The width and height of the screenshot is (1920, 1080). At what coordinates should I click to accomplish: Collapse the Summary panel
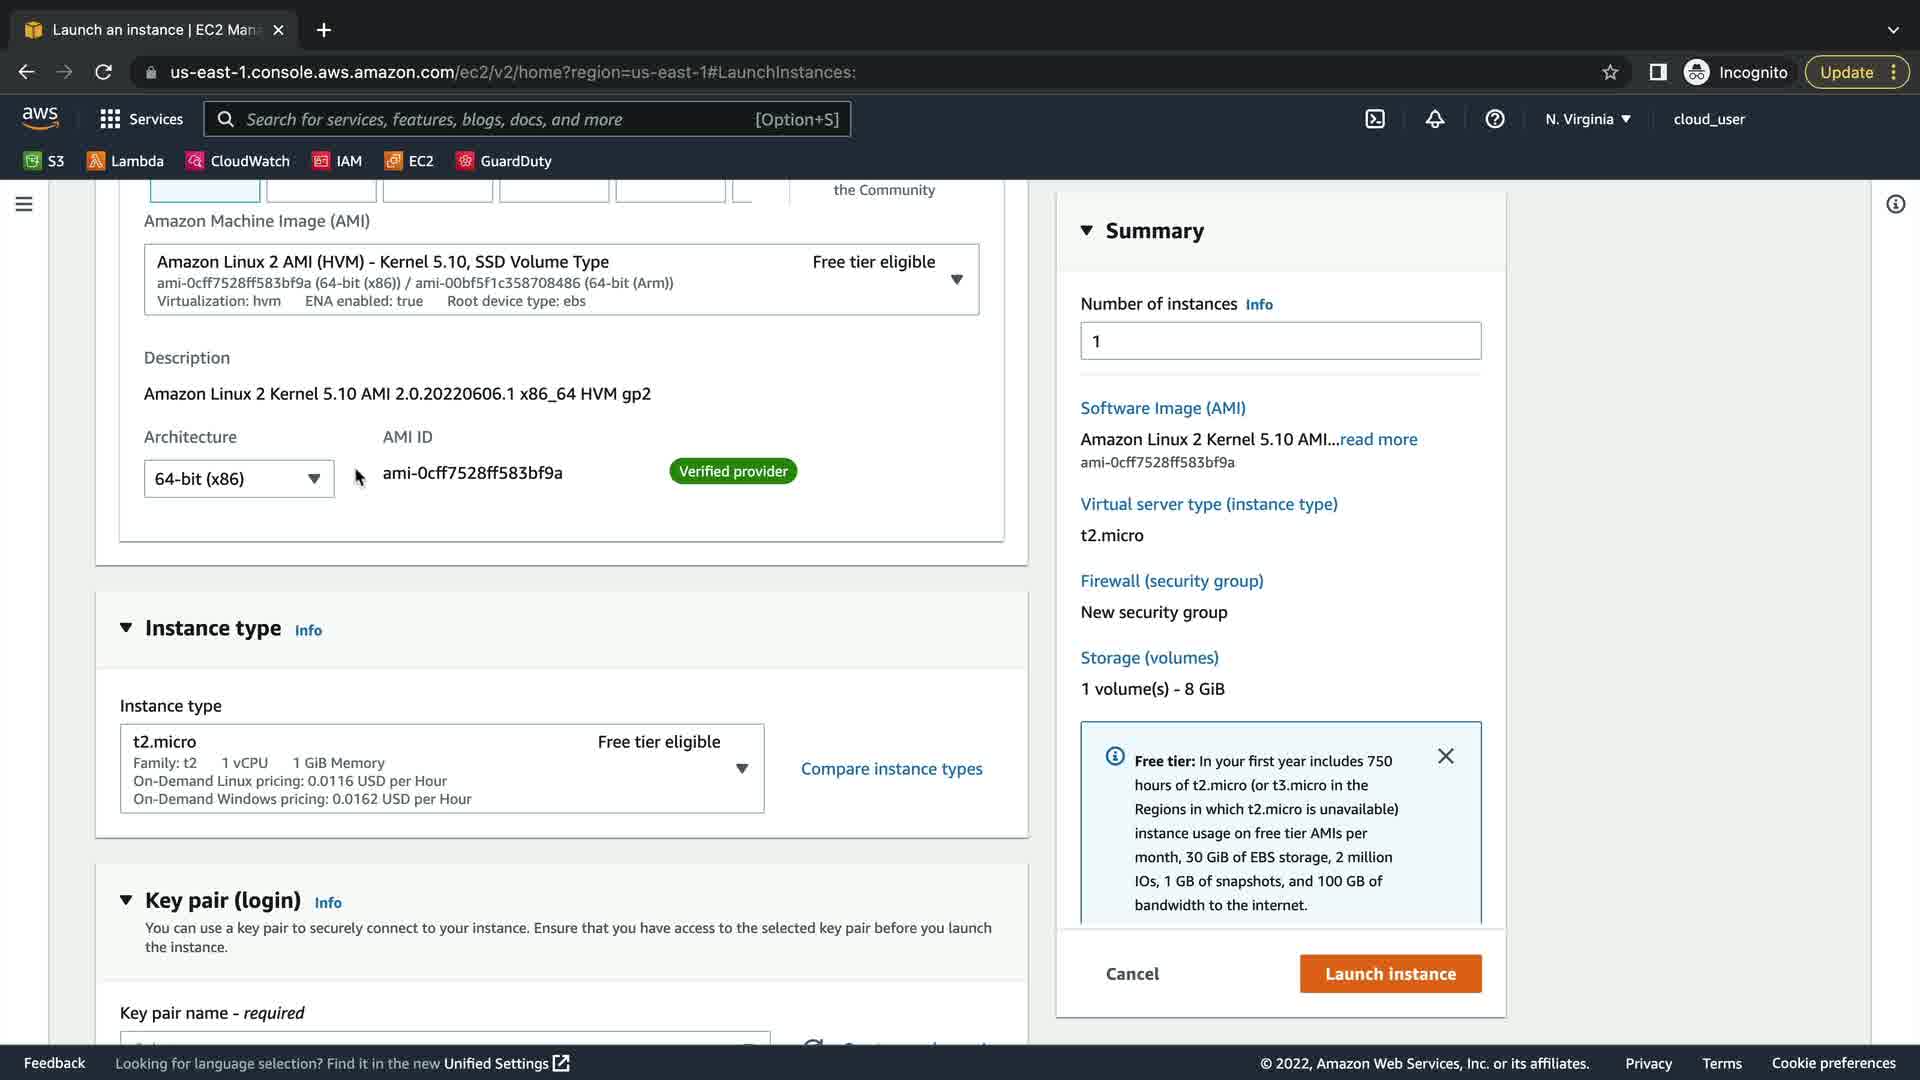tap(1087, 231)
